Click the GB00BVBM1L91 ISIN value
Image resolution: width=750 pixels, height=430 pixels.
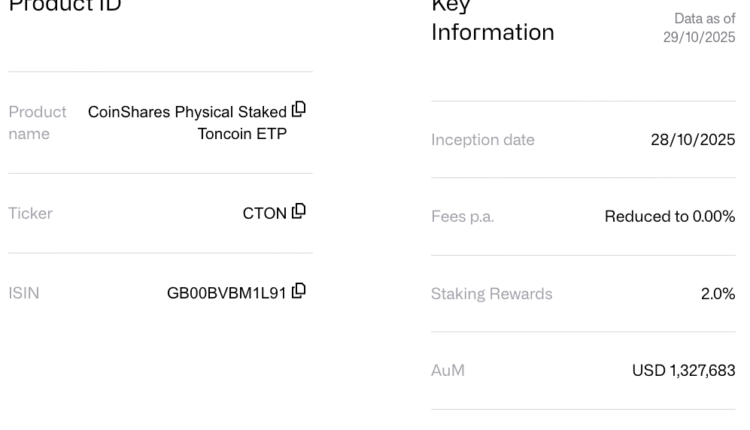click(x=226, y=292)
